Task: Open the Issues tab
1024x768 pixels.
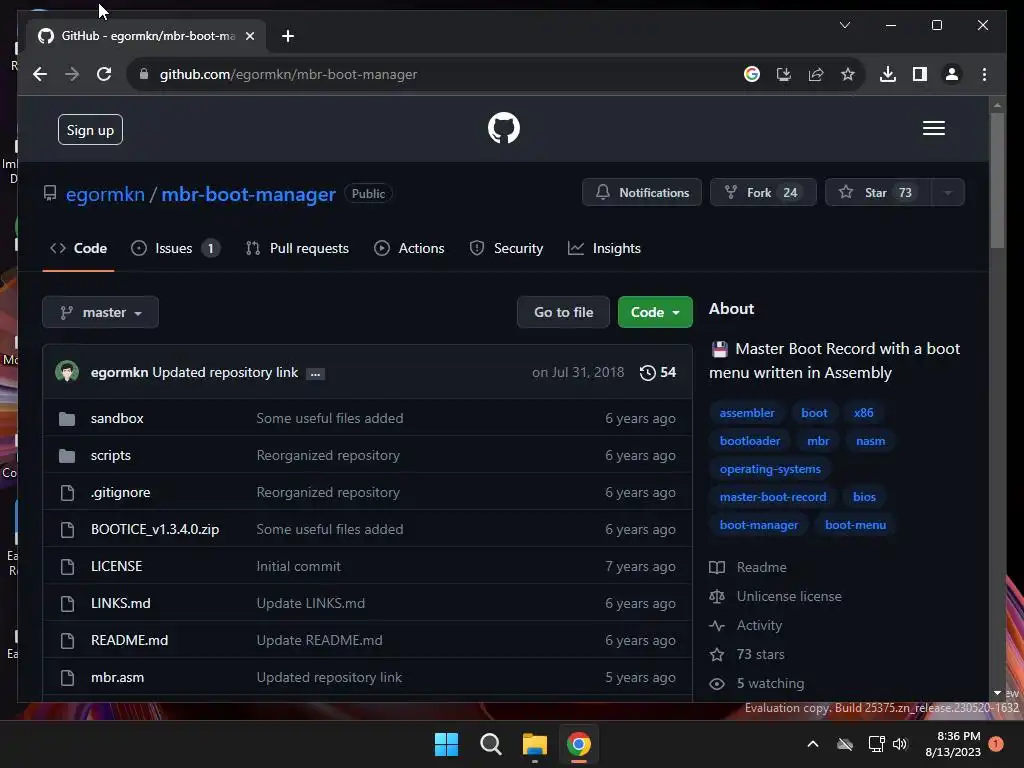Action: click(x=175, y=248)
